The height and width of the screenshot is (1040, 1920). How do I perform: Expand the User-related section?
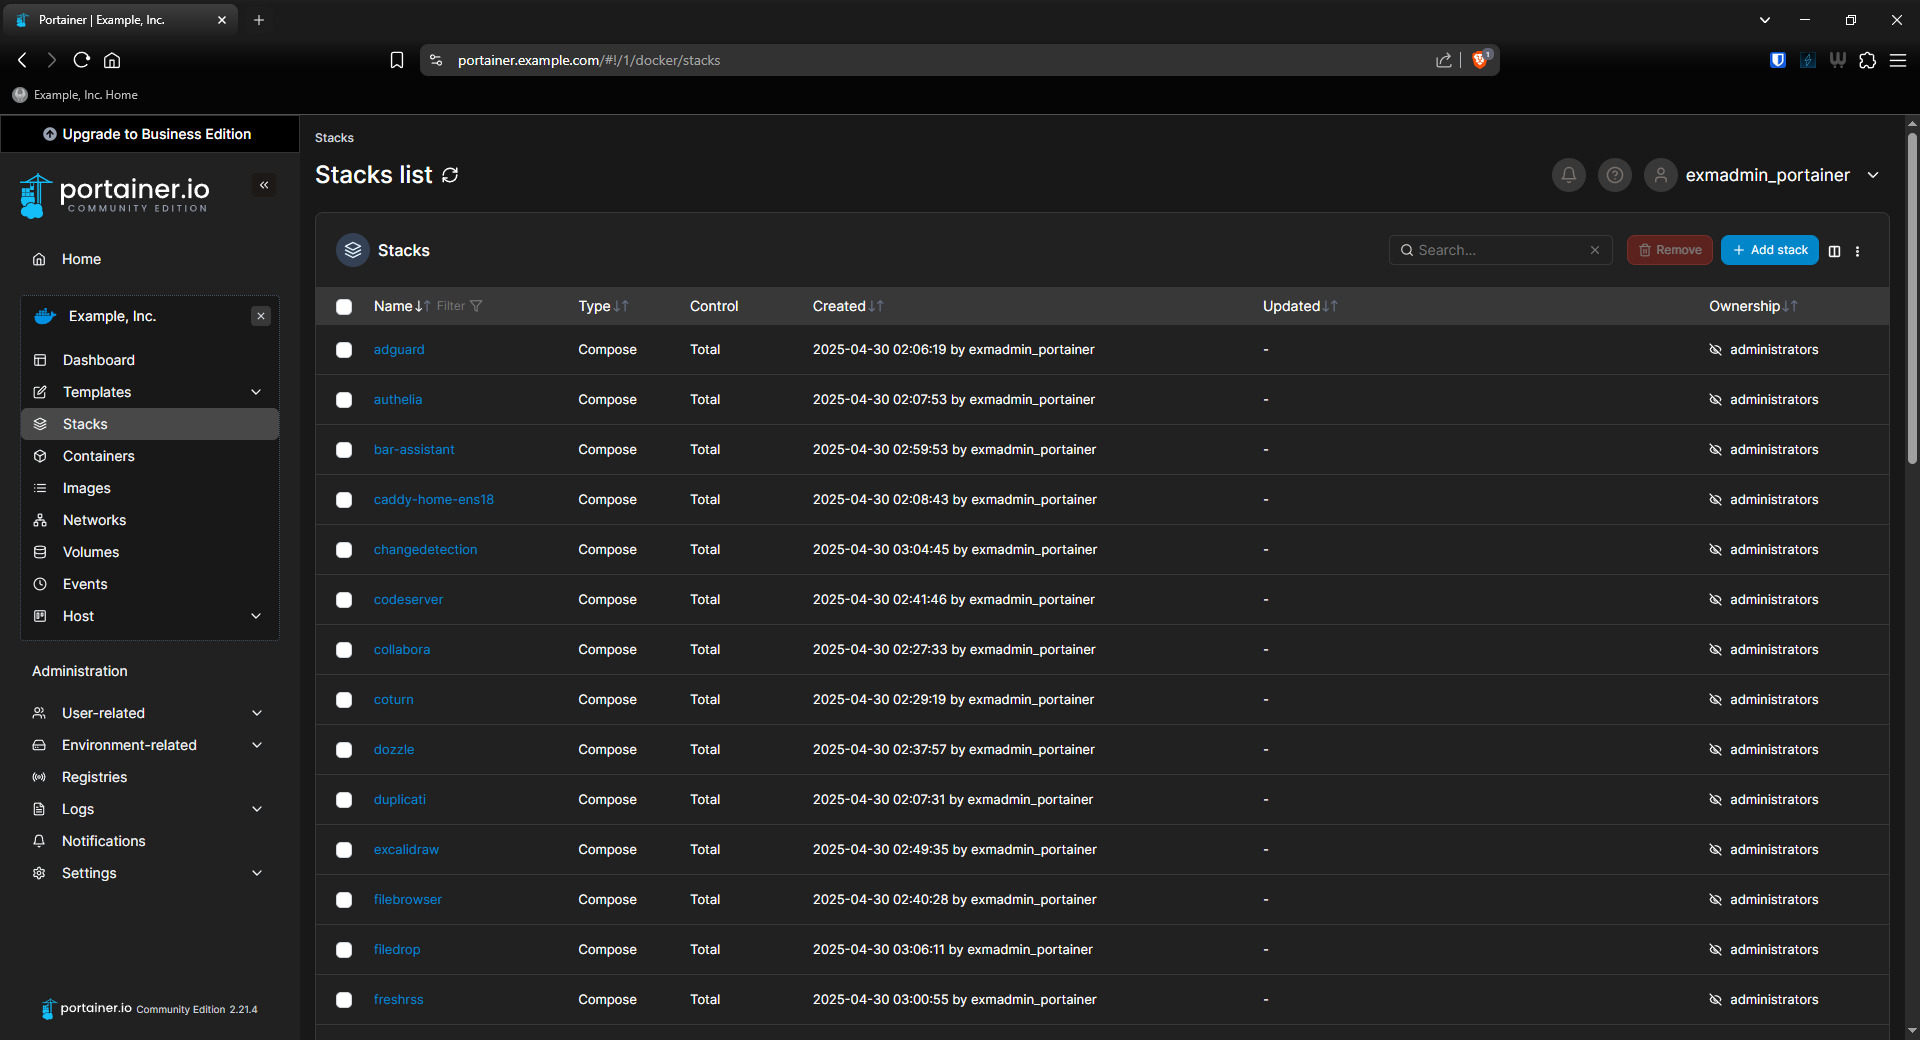(x=256, y=713)
